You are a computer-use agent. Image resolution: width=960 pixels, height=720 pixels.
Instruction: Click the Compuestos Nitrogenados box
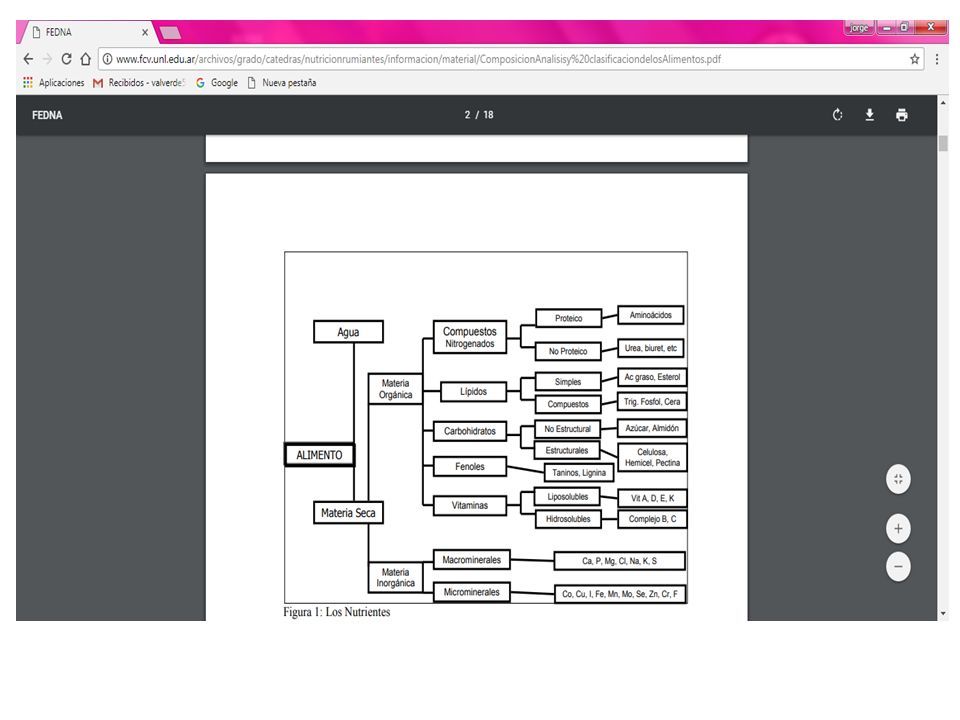470,337
